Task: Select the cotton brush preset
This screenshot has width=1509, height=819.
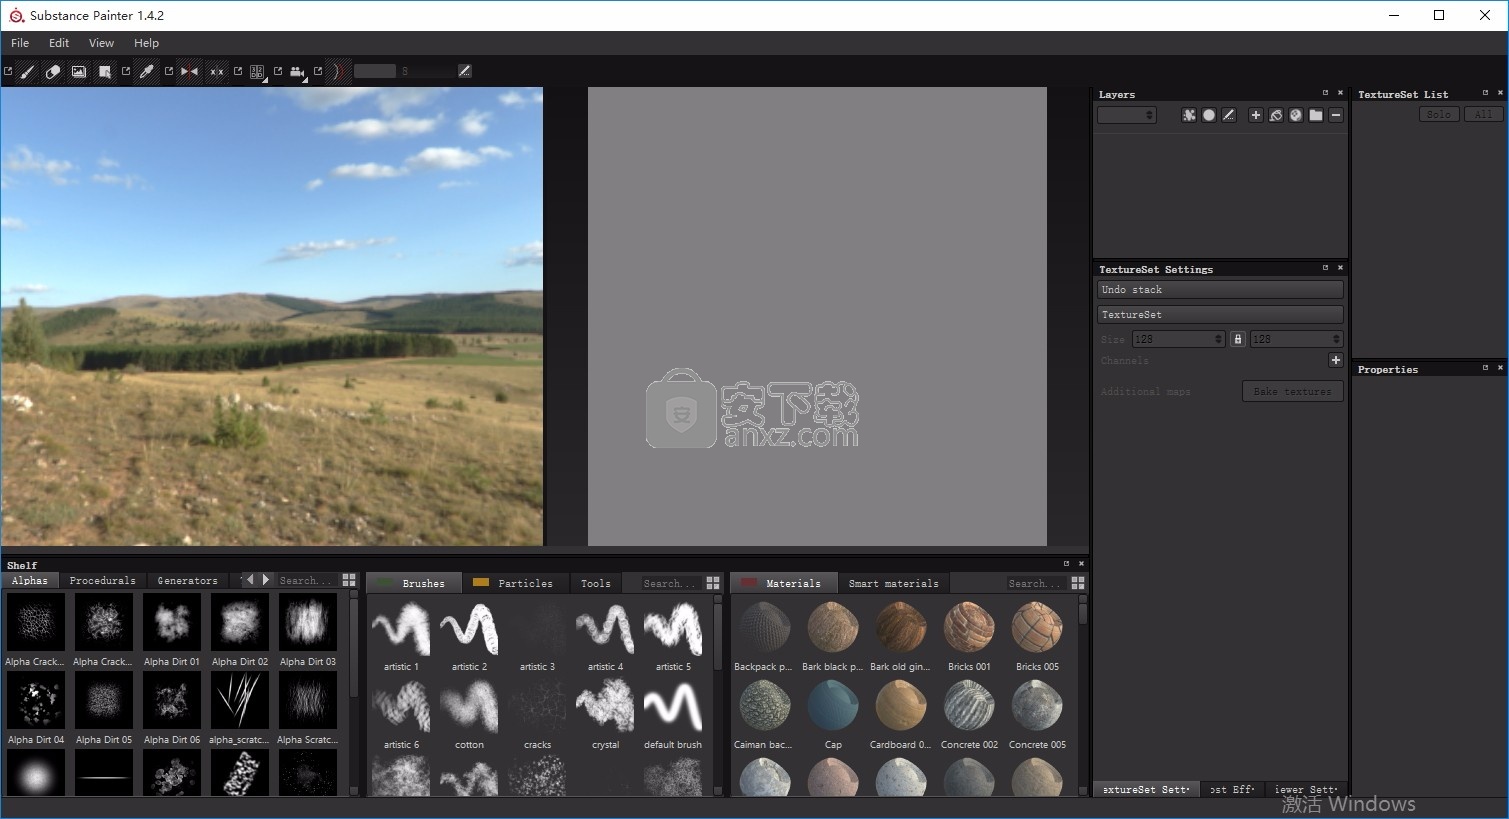Action: coord(469,713)
